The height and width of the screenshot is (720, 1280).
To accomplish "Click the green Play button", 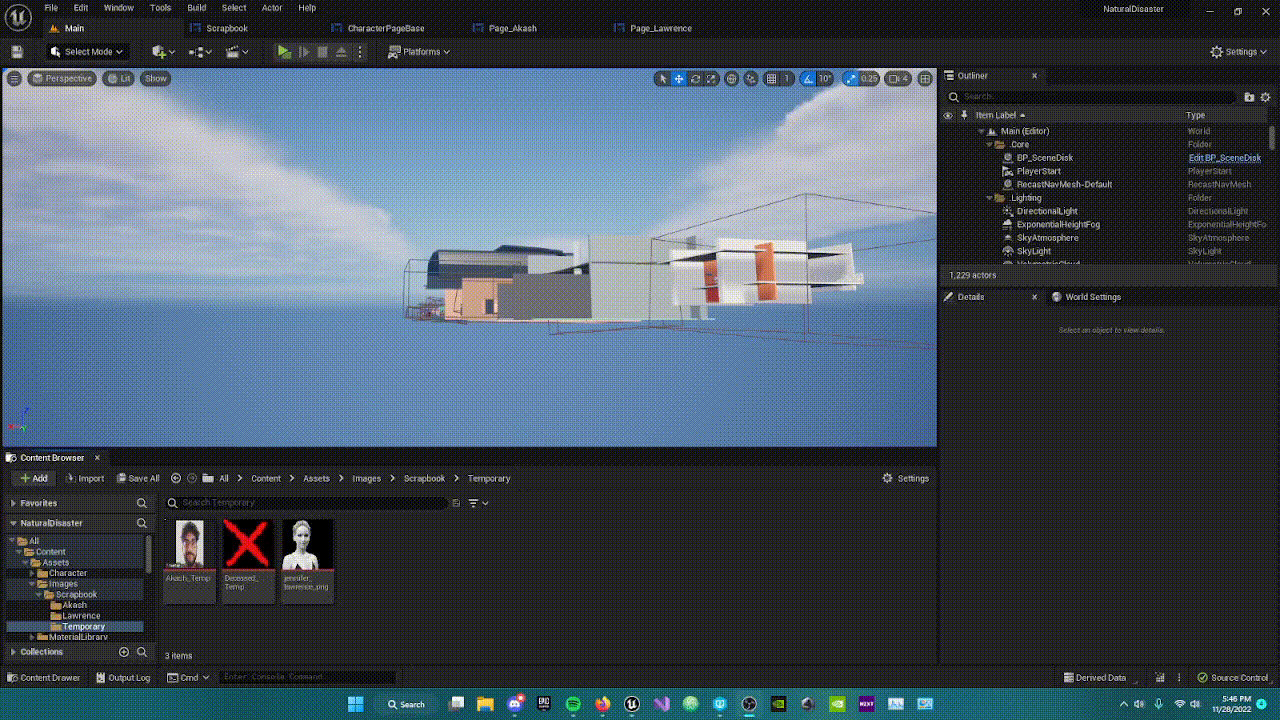I will (284, 52).
